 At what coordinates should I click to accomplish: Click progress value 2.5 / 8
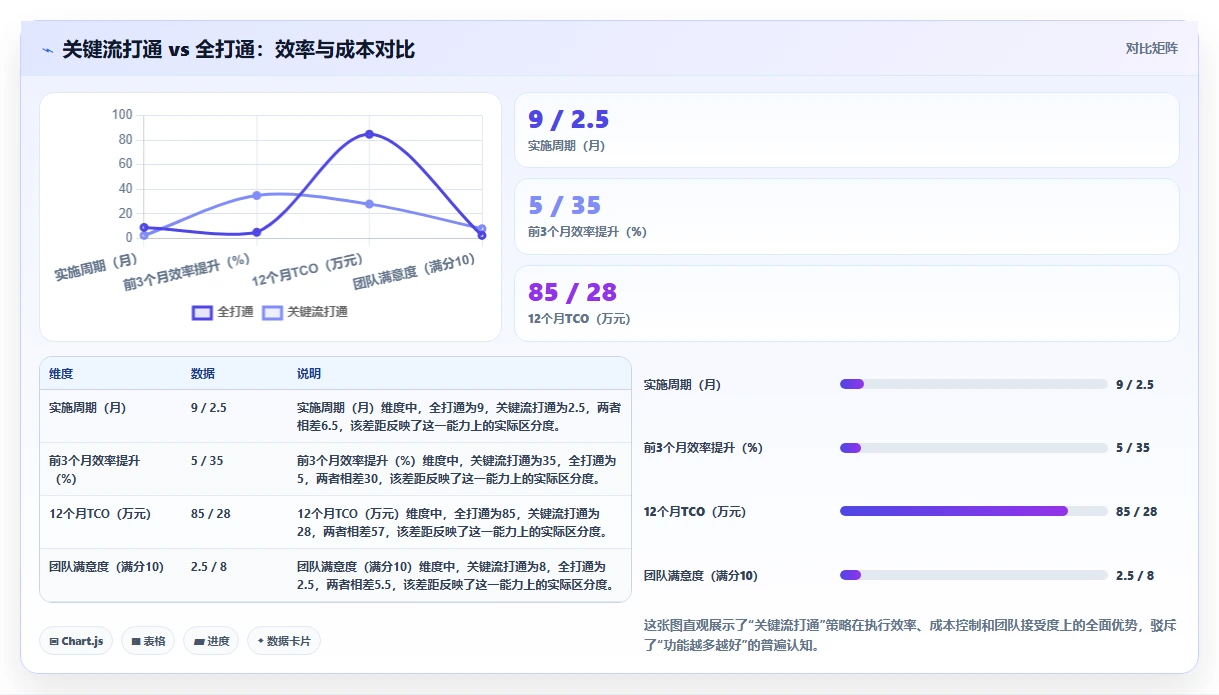pos(1135,576)
